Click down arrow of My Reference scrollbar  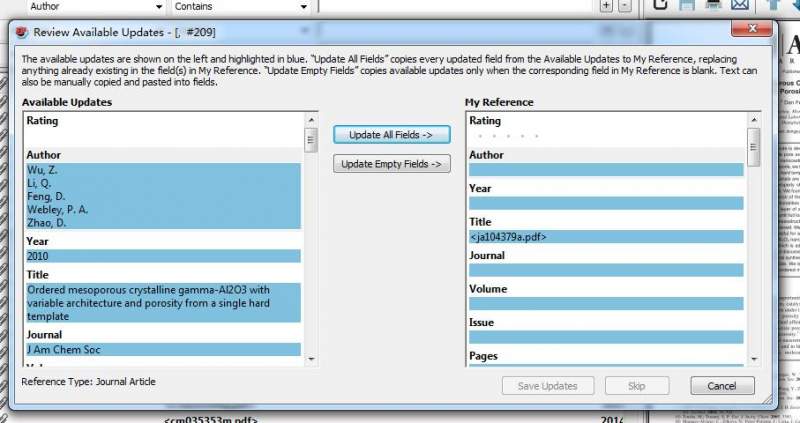(754, 359)
